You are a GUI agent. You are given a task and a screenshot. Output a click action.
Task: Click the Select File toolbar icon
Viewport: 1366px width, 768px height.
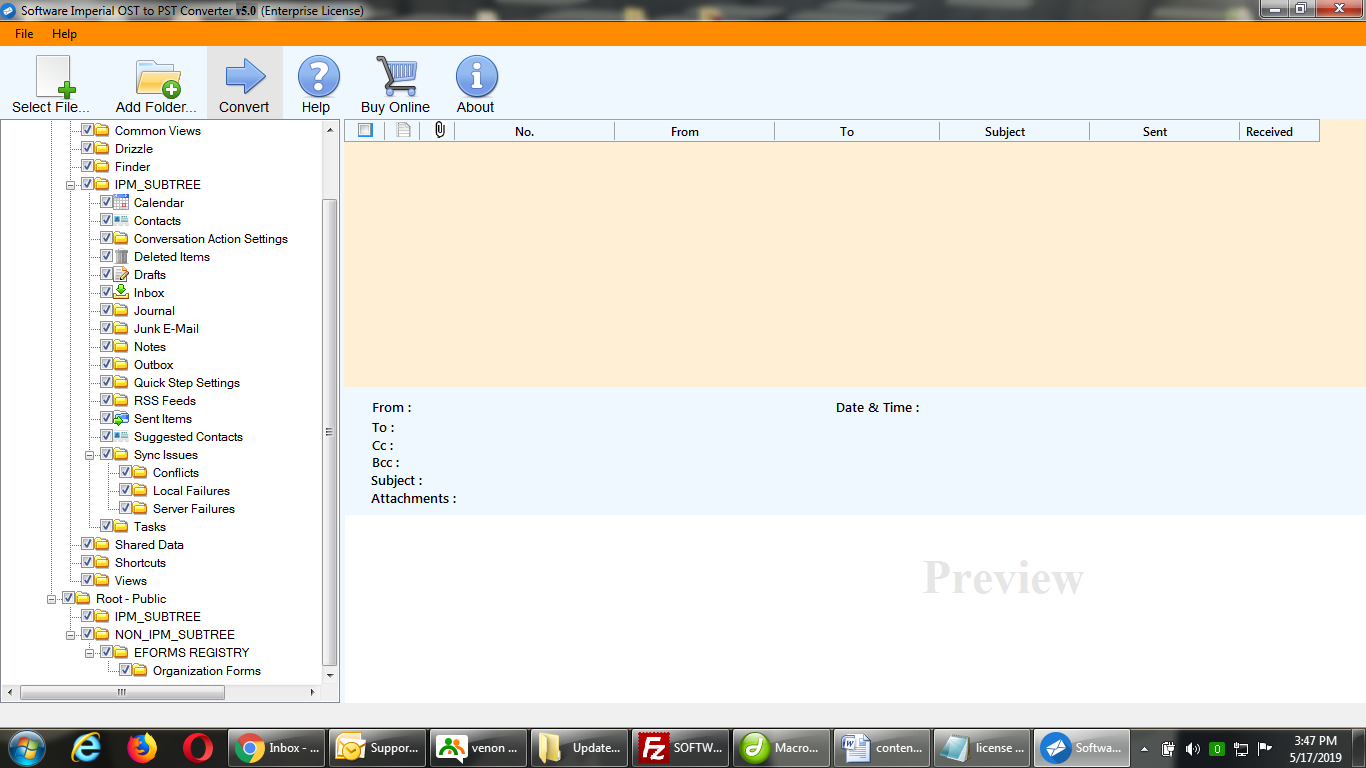(55, 76)
